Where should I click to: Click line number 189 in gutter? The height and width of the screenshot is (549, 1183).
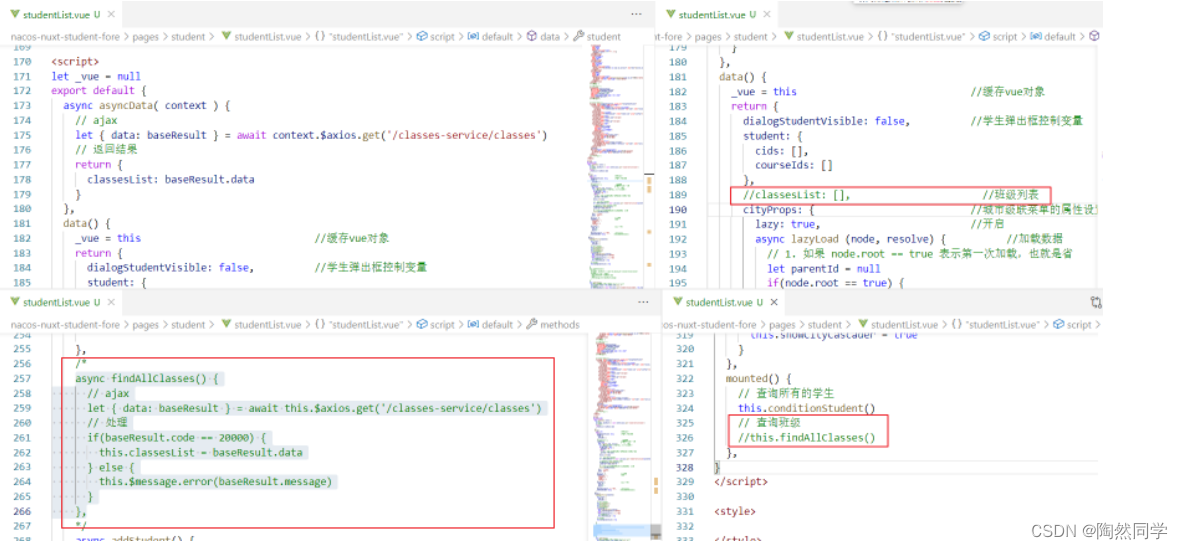tap(678, 195)
